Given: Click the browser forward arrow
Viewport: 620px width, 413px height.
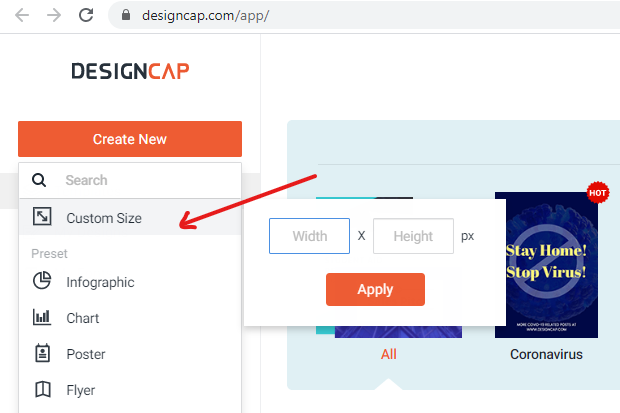Looking at the screenshot, I should 54,16.
